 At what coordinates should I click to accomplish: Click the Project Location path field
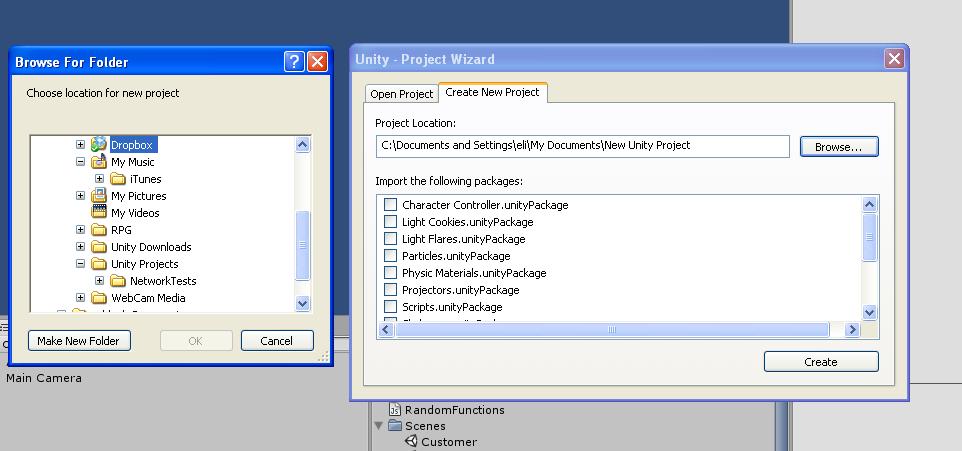[582, 146]
